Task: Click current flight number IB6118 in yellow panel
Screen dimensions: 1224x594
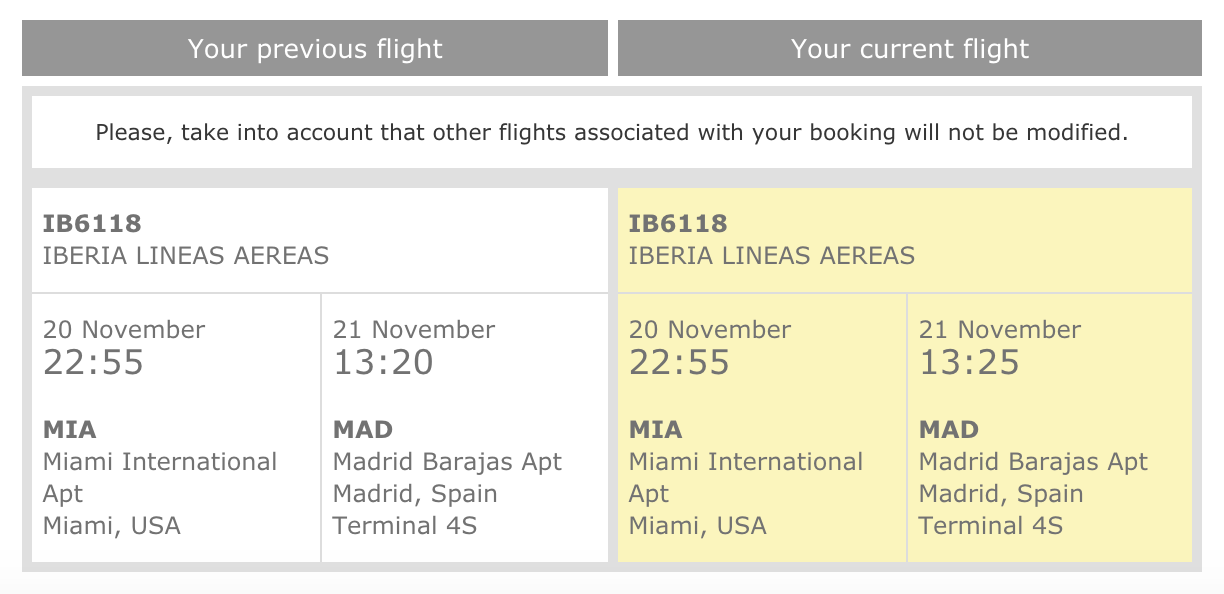Action: 678,224
